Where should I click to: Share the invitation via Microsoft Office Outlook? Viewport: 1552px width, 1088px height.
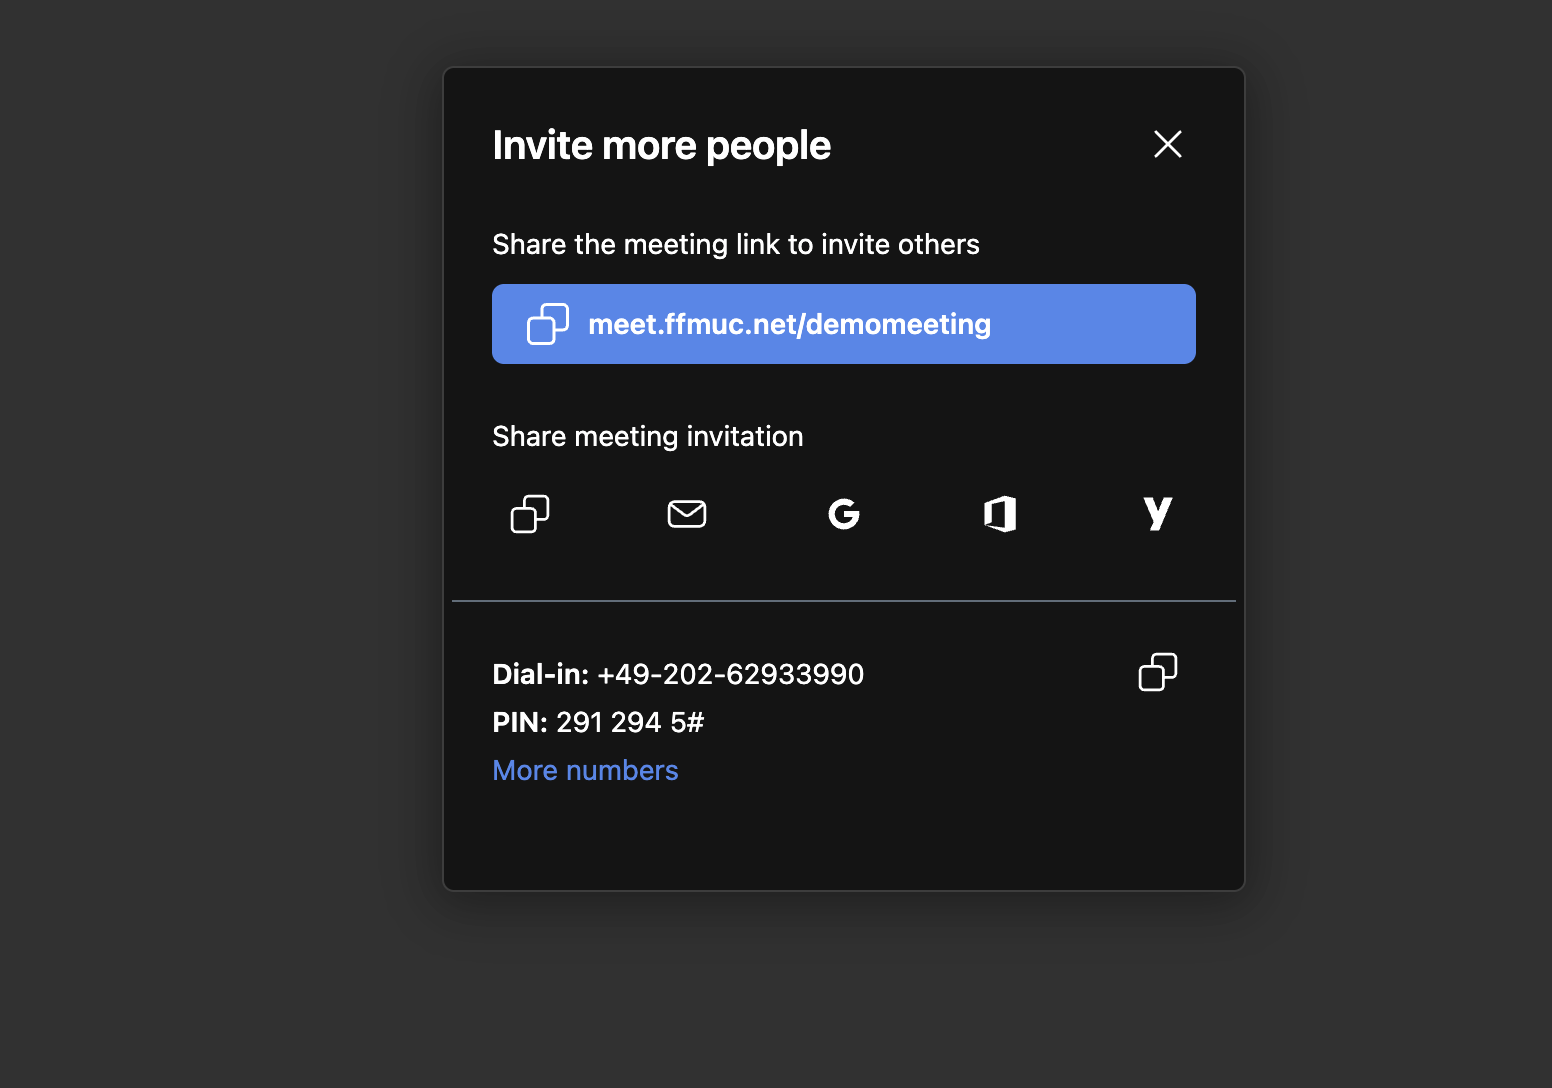tap(1000, 514)
